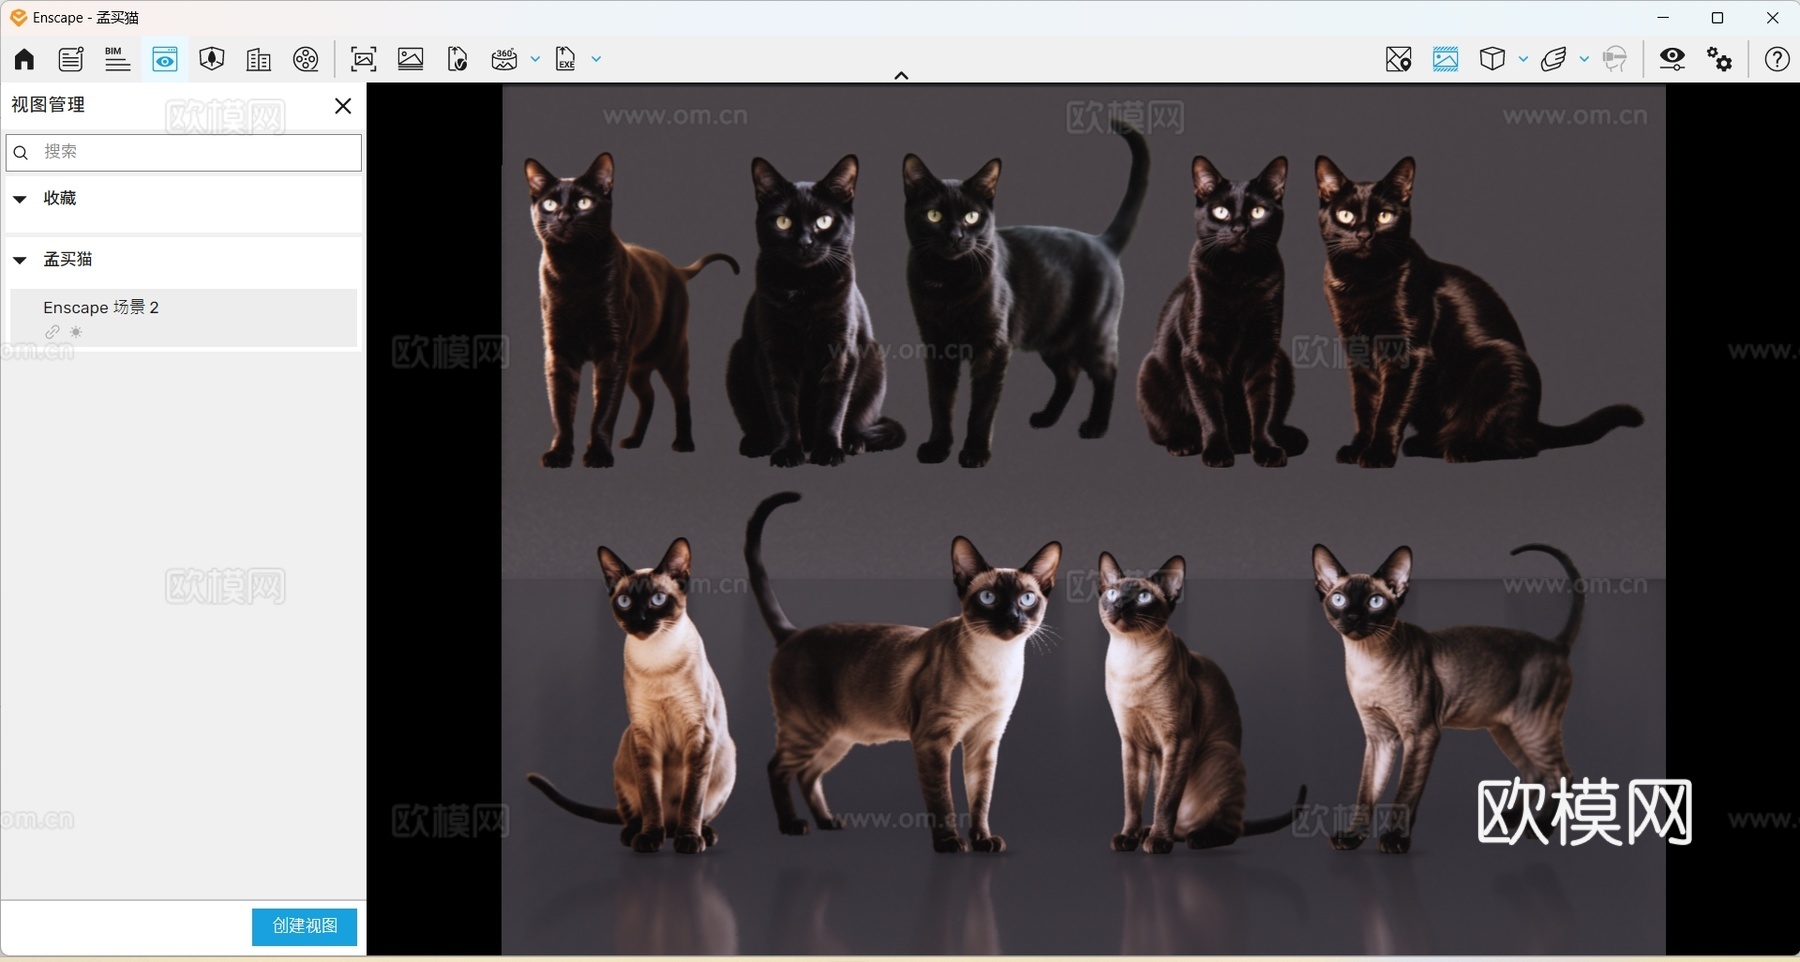The height and width of the screenshot is (962, 1800).
Task: Click the batch rendering picture icon
Action: pos(411,59)
